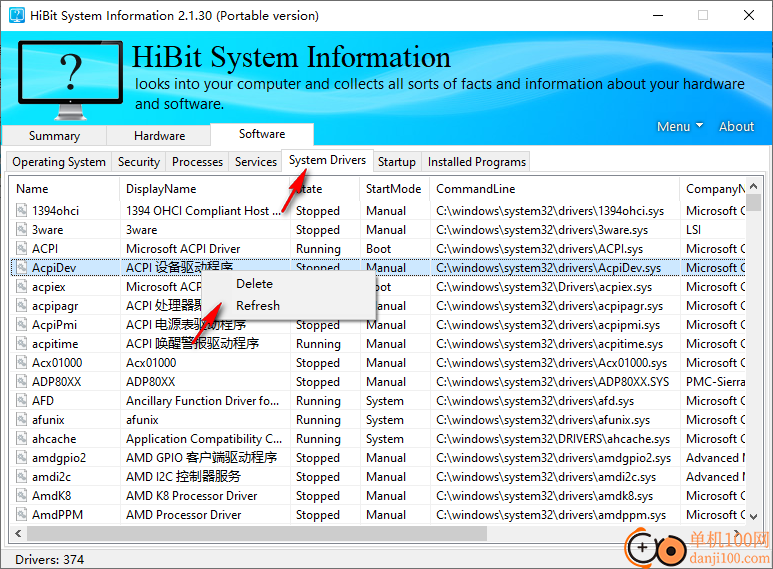Click the System start mode of afunix
This screenshot has width=773, height=569.
click(x=385, y=420)
